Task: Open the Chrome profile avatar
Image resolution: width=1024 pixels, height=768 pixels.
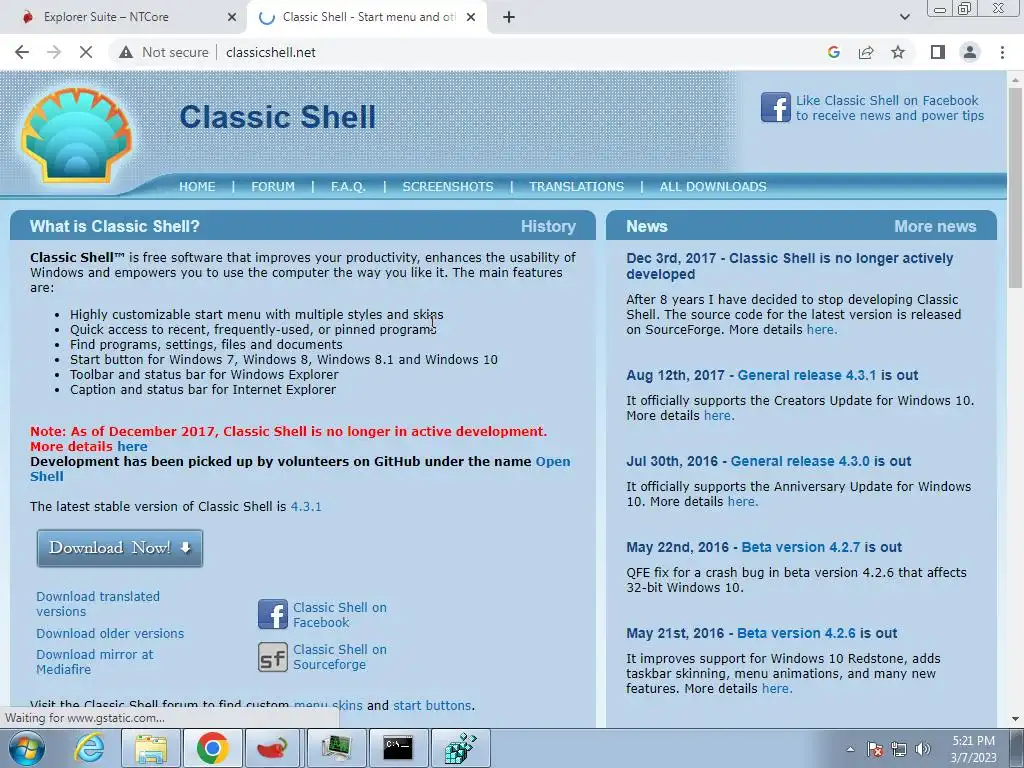Action: click(x=970, y=52)
